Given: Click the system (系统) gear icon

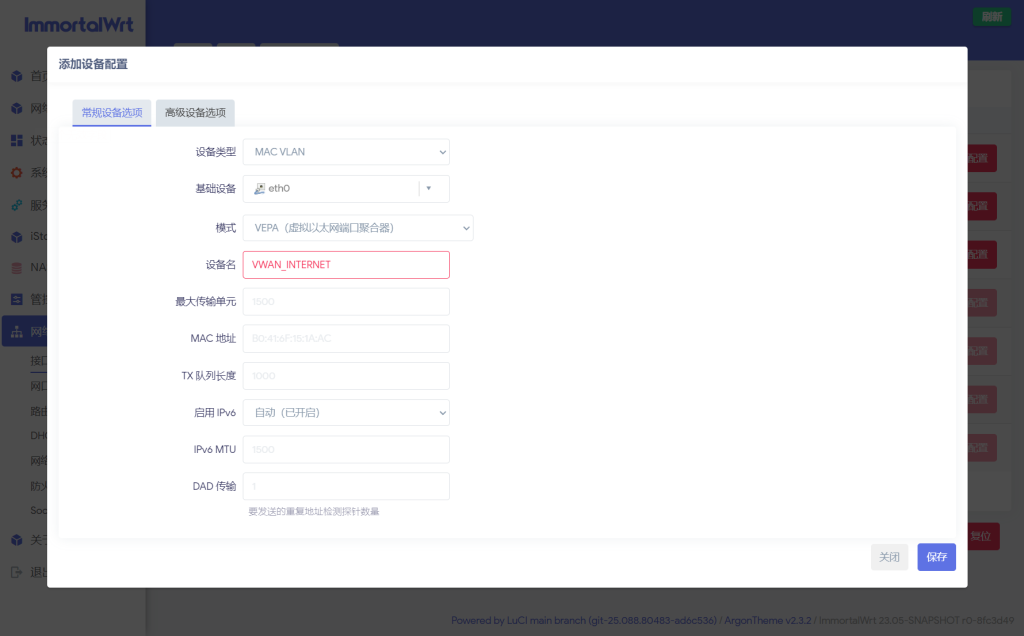Looking at the screenshot, I should click(17, 172).
